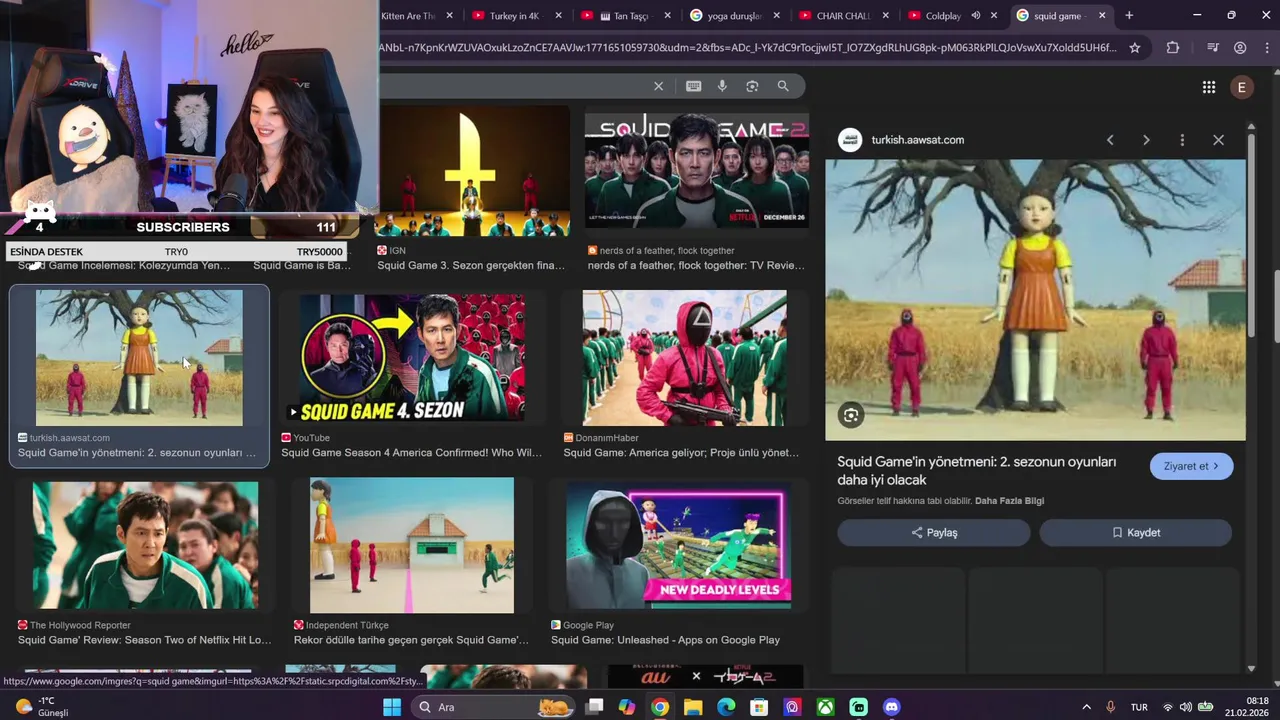Viewport: 1280px width, 720px height.
Task: Open preview title Squid Game'in yönetmeni link
Action: 976,471
